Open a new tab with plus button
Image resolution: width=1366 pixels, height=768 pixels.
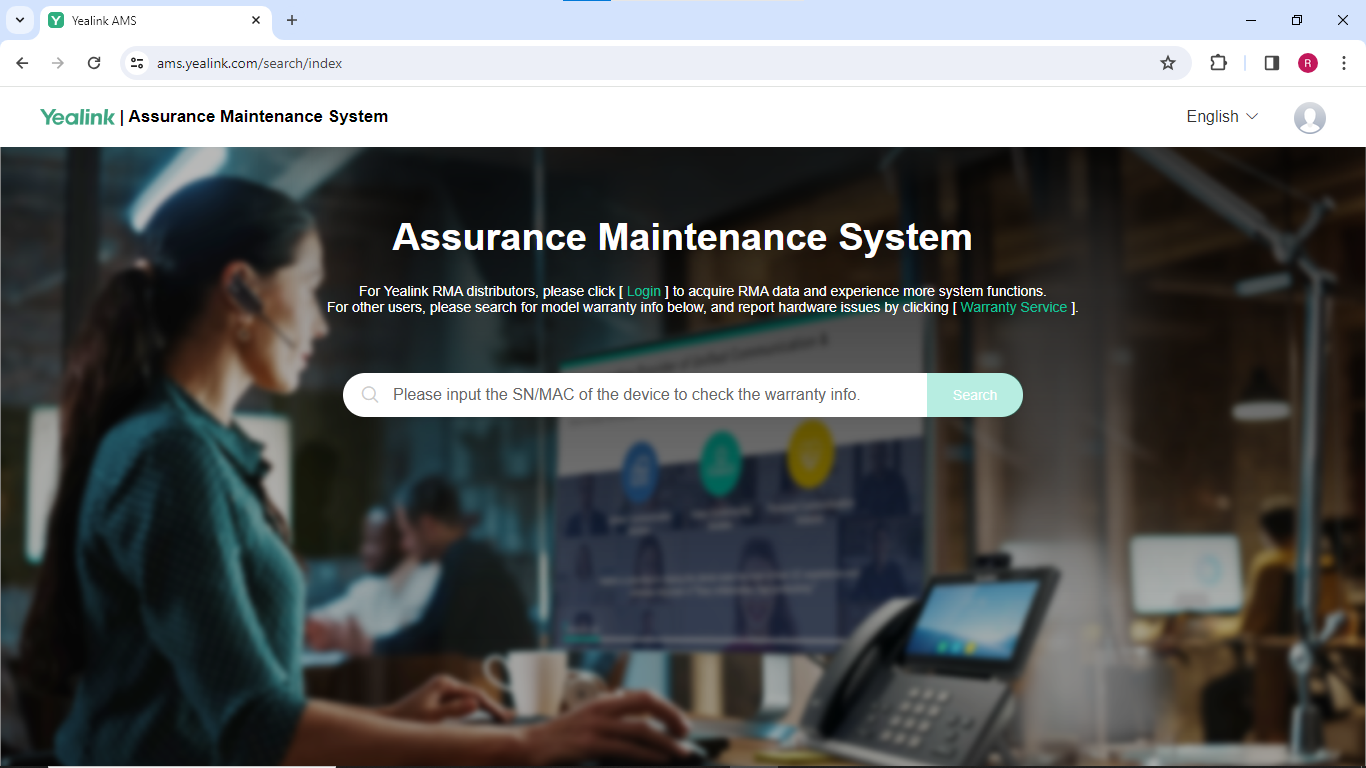pyautogui.click(x=292, y=20)
